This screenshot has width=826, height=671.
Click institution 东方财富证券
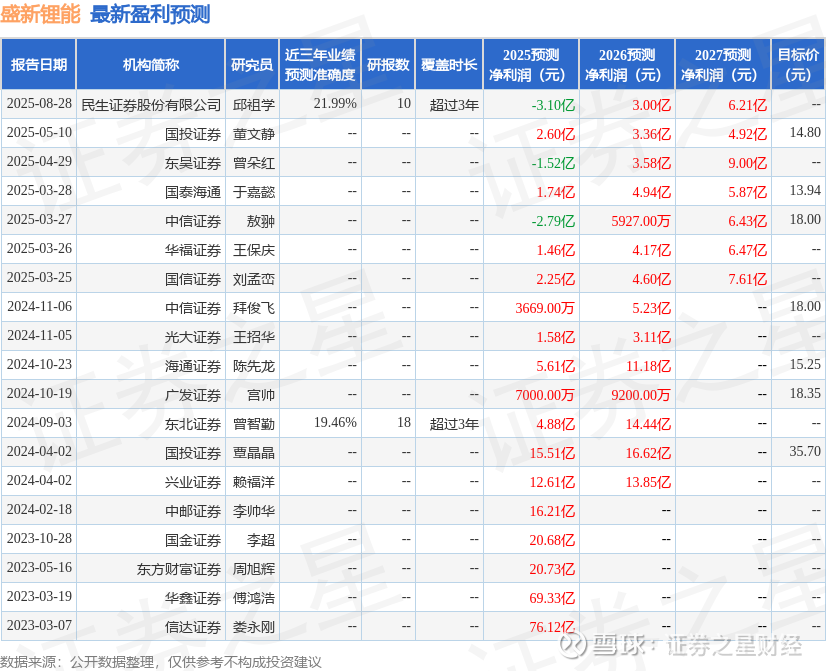(179, 569)
